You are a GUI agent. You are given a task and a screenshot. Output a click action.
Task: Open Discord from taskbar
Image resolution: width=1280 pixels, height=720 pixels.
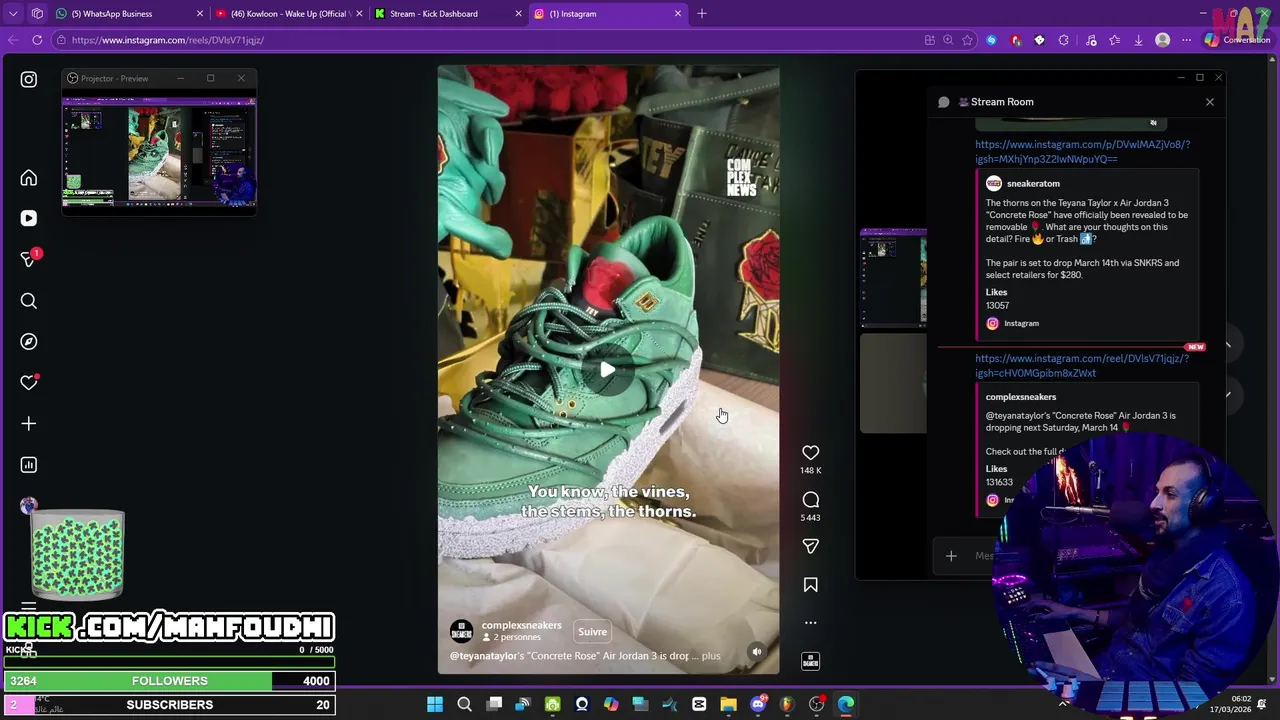coord(758,704)
